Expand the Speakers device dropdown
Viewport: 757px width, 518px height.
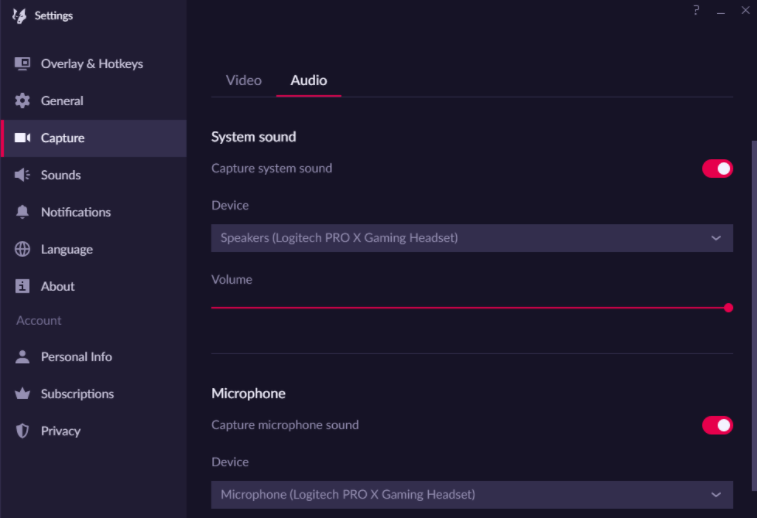[x=472, y=238]
